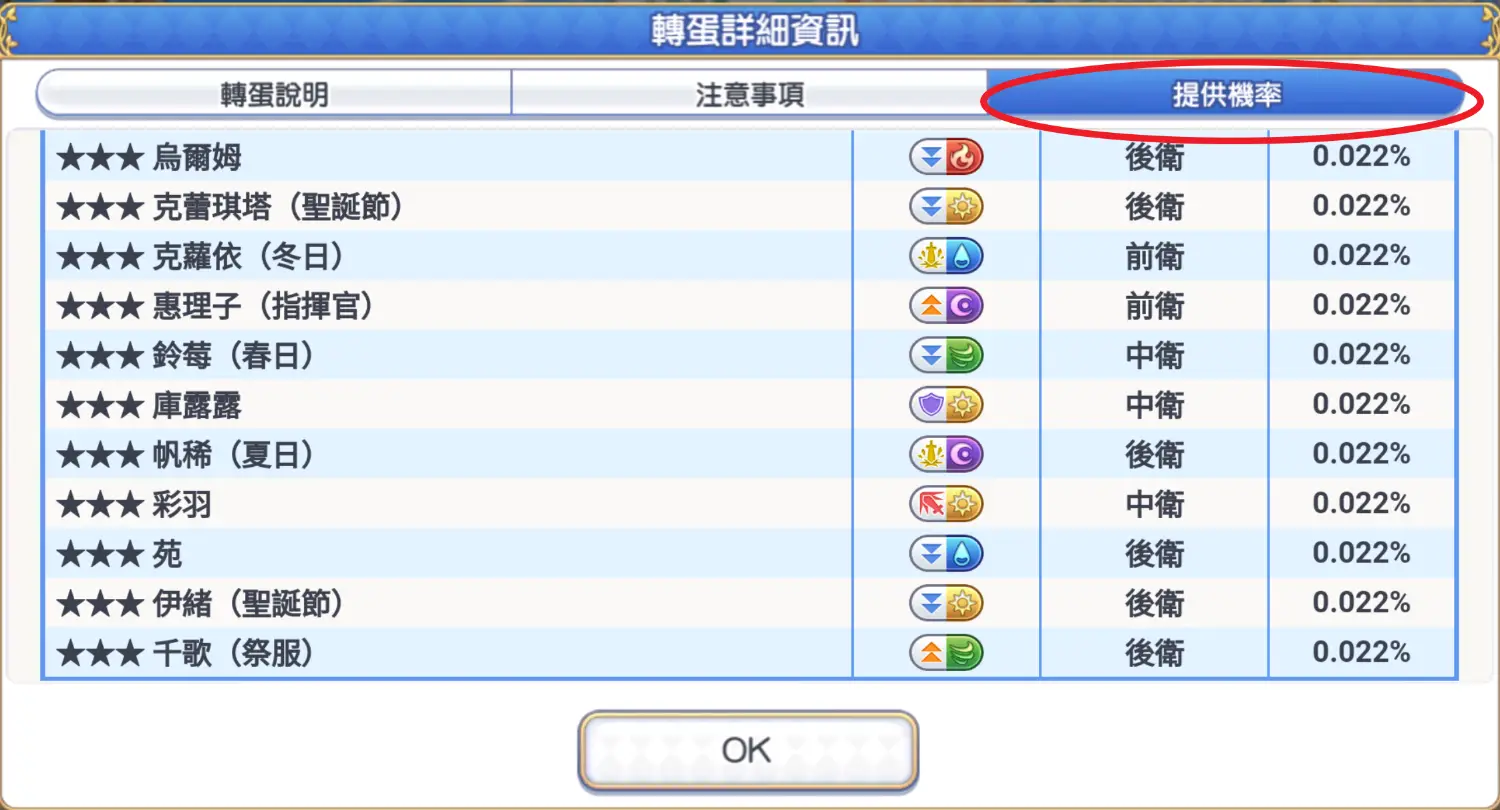1500x810 pixels.
Task: Click the wind element icon for 鈴莓（春日）
Action: pos(965,356)
